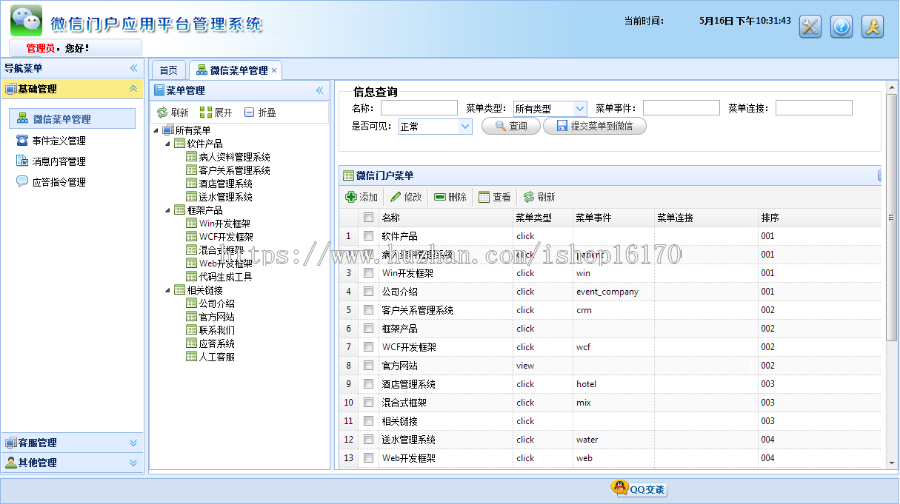The image size is (900, 504).
Task: Click the 菜单事件 input field
Action: click(x=681, y=108)
